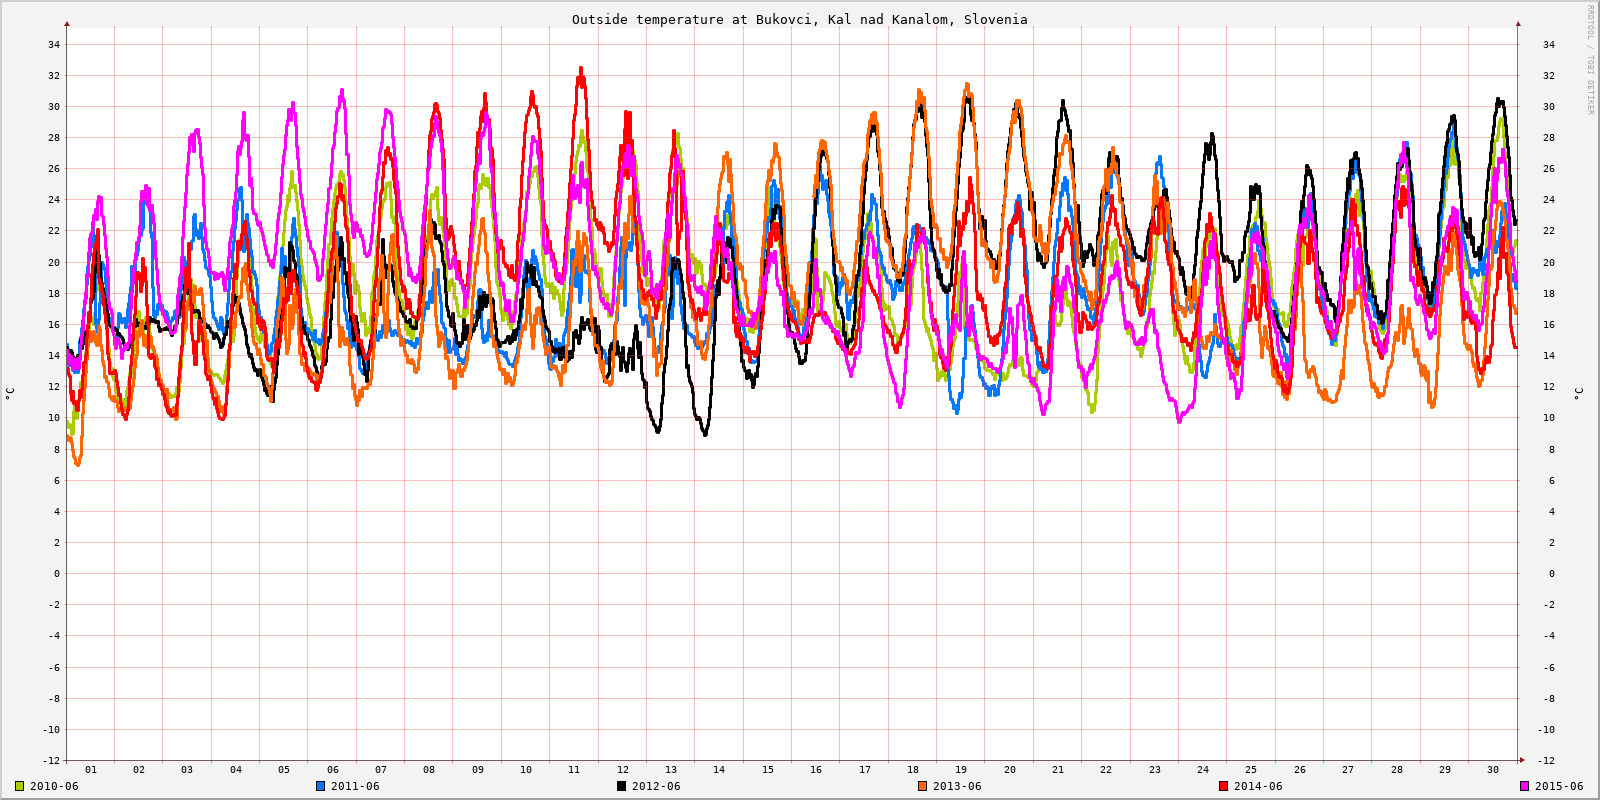Click the 34 label on left axis
Image resolution: width=1600 pixels, height=800 pixels.
(54, 44)
